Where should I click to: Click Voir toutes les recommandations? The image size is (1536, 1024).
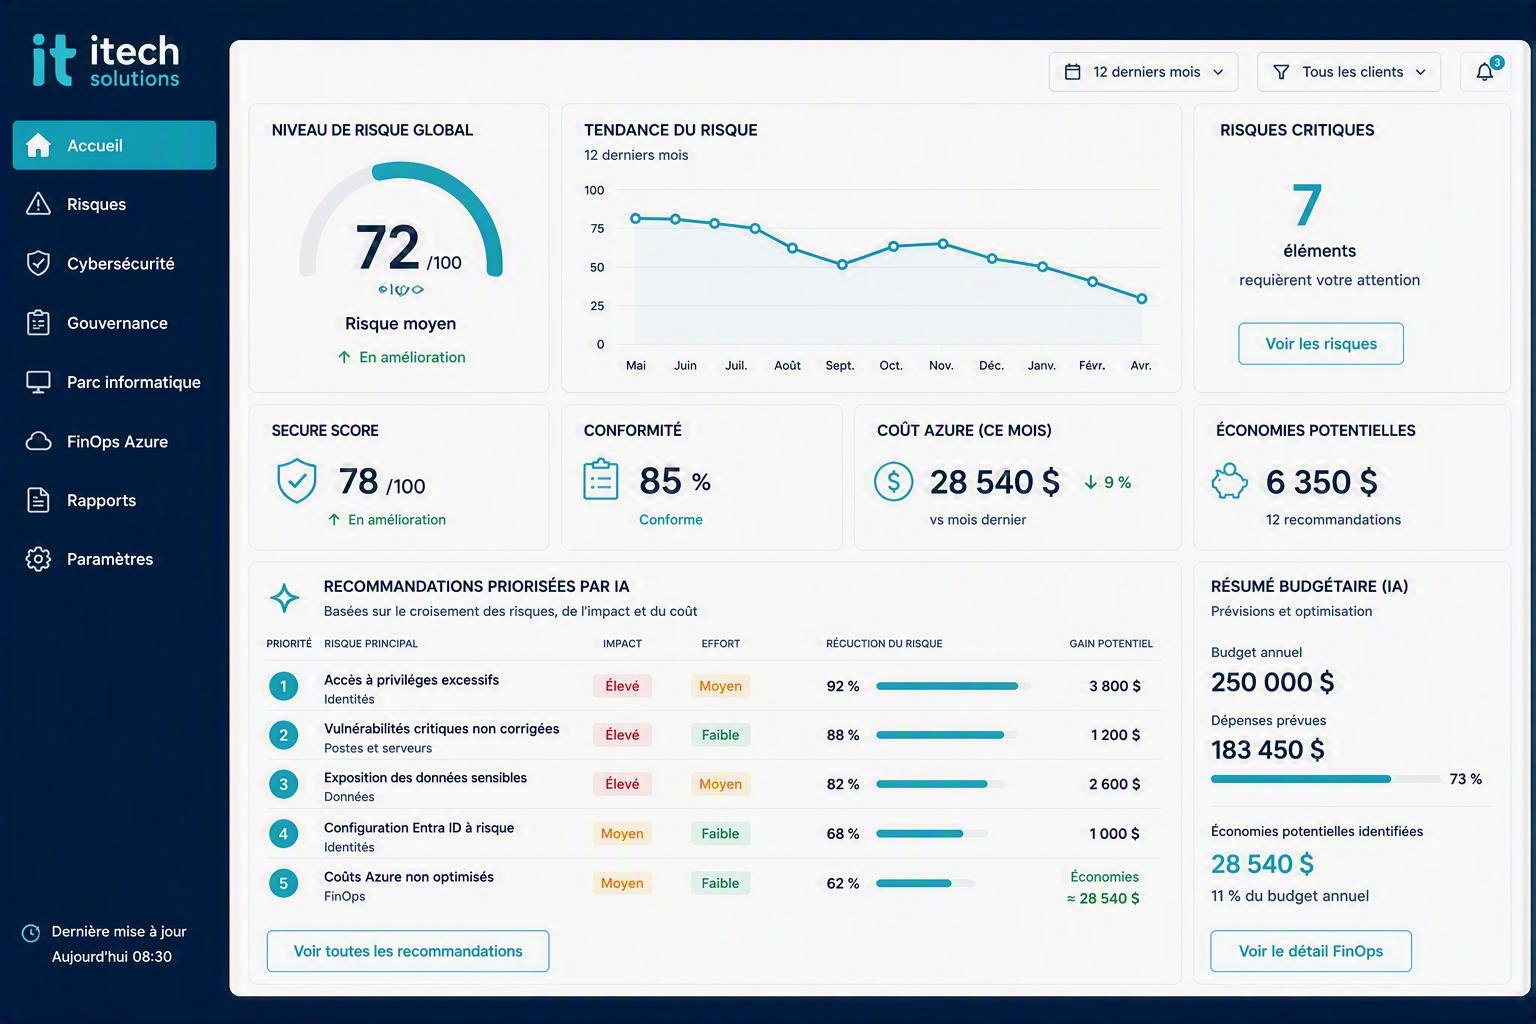click(x=408, y=951)
